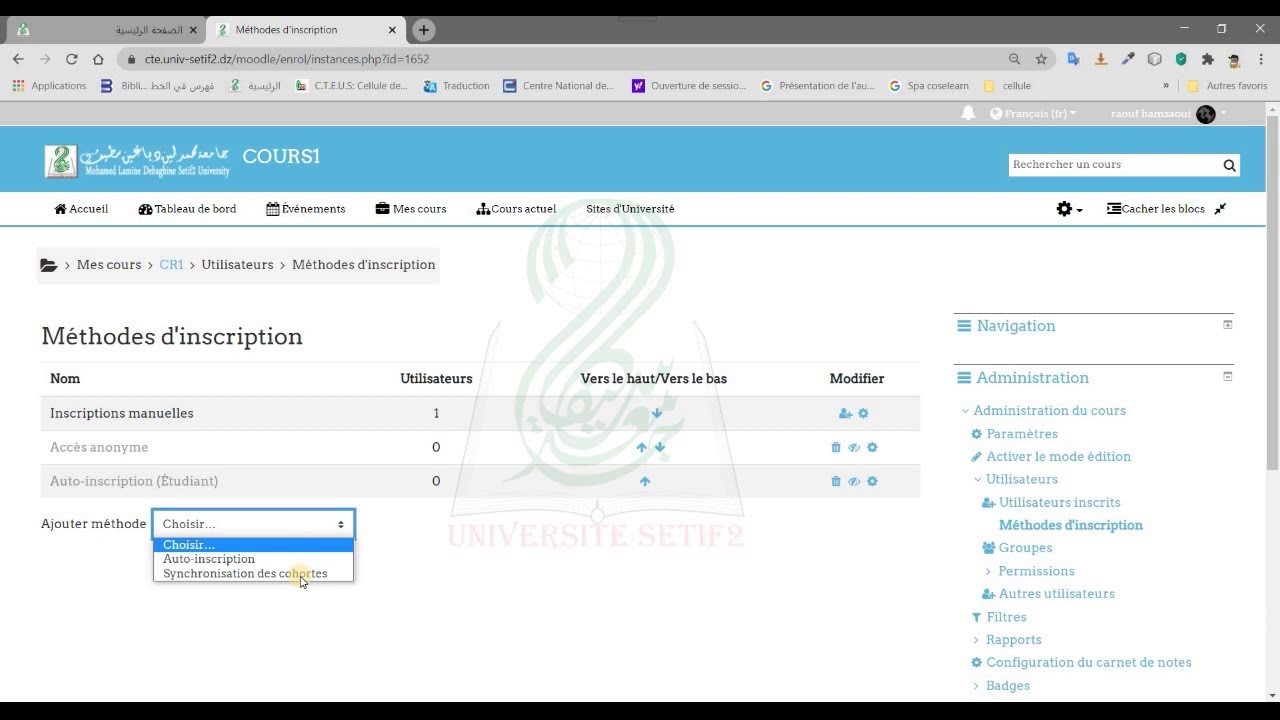Delete the Accès anonyme enrolment method

click(836, 448)
